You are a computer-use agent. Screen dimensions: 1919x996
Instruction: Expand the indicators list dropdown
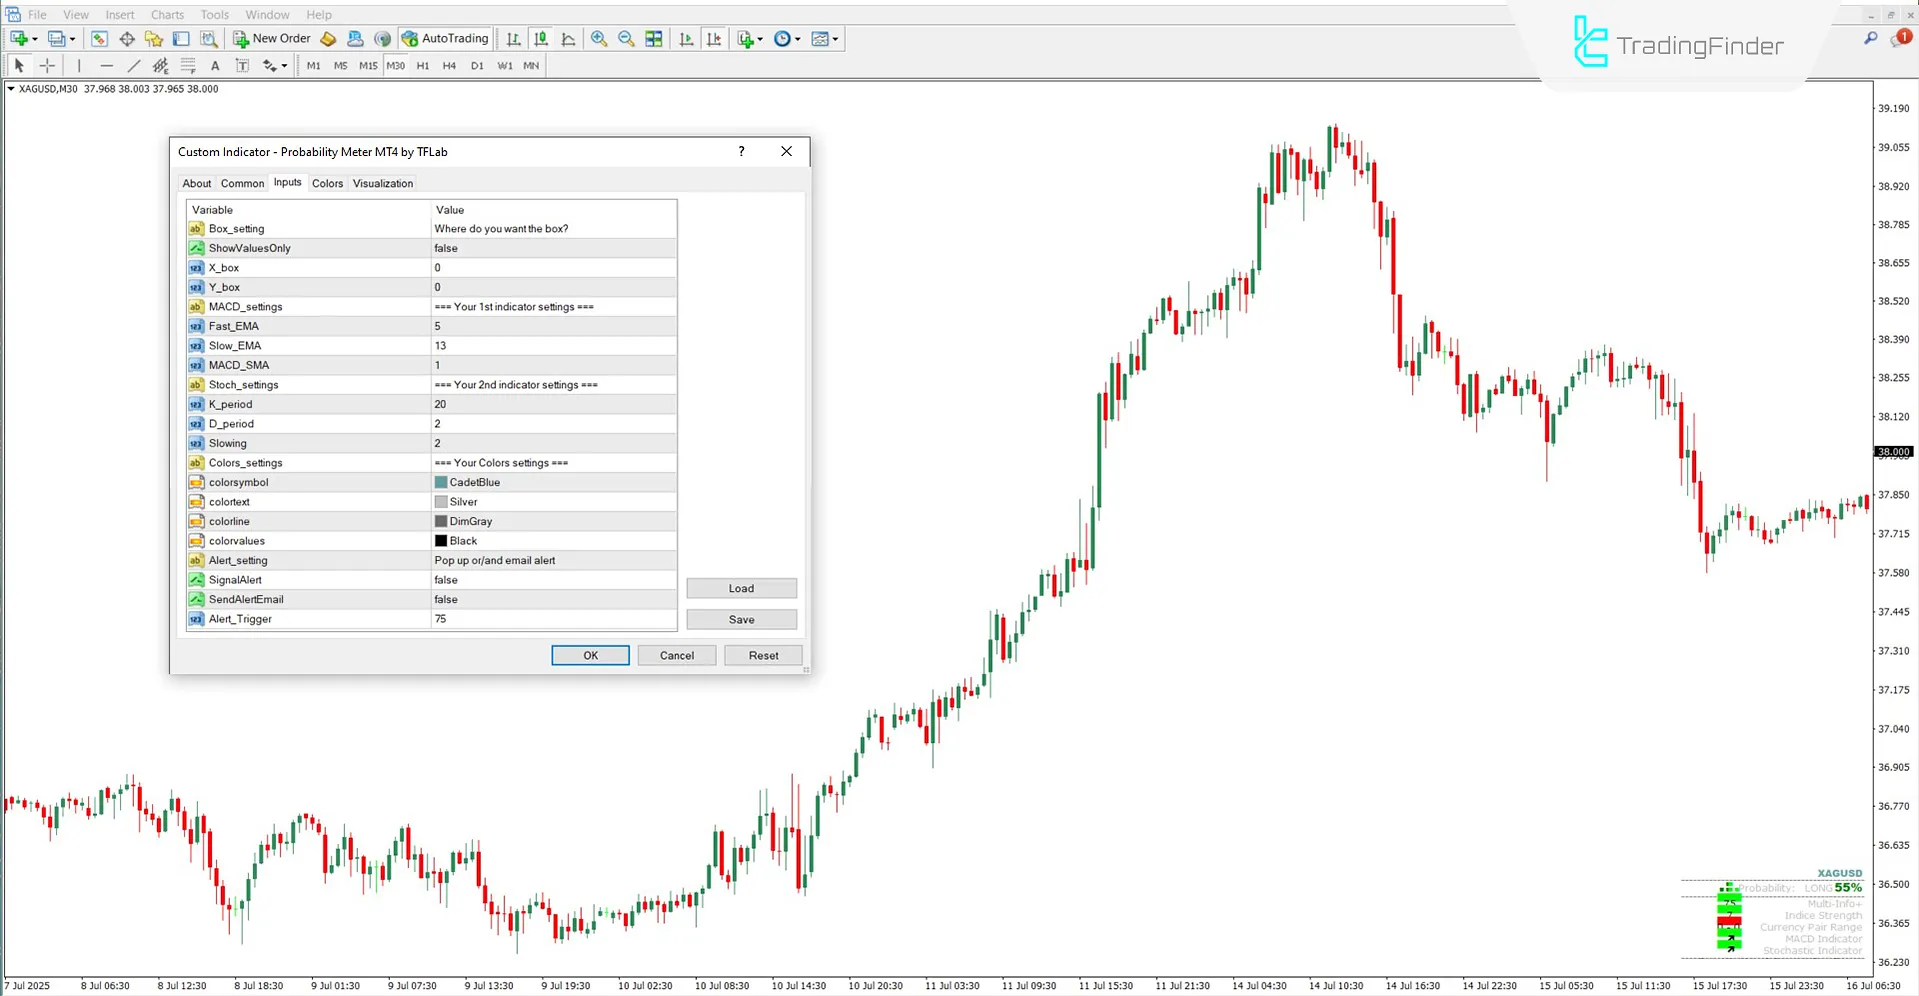coord(750,39)
